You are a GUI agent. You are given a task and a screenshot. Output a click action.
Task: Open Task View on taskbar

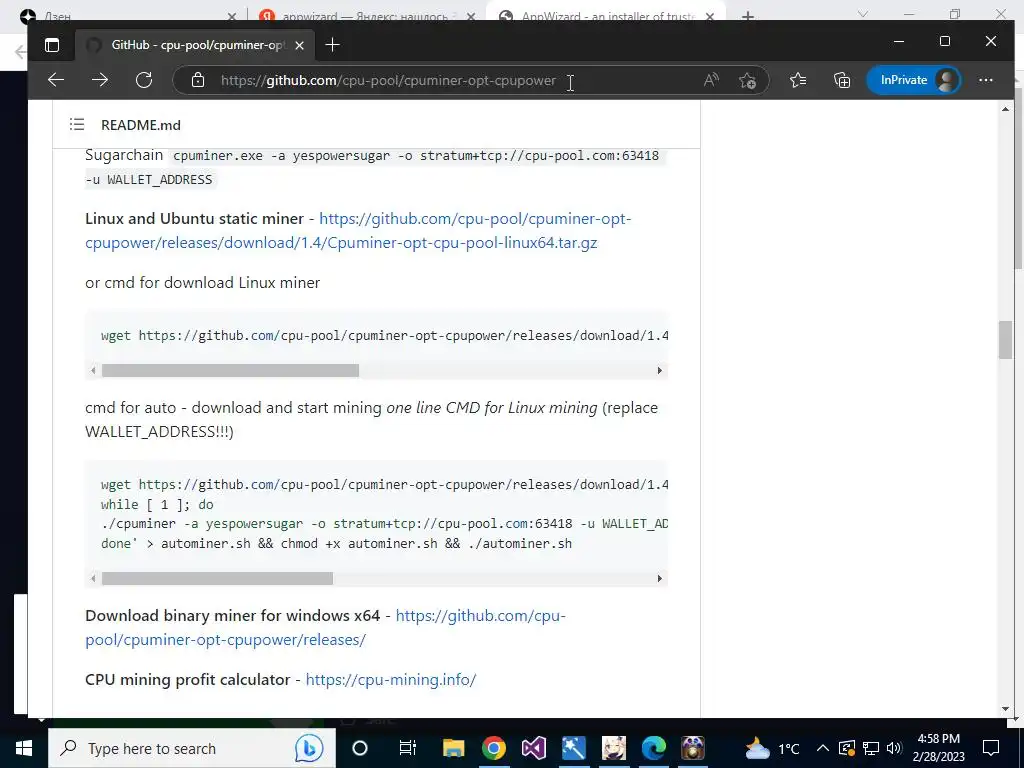[x=408, y=748]
